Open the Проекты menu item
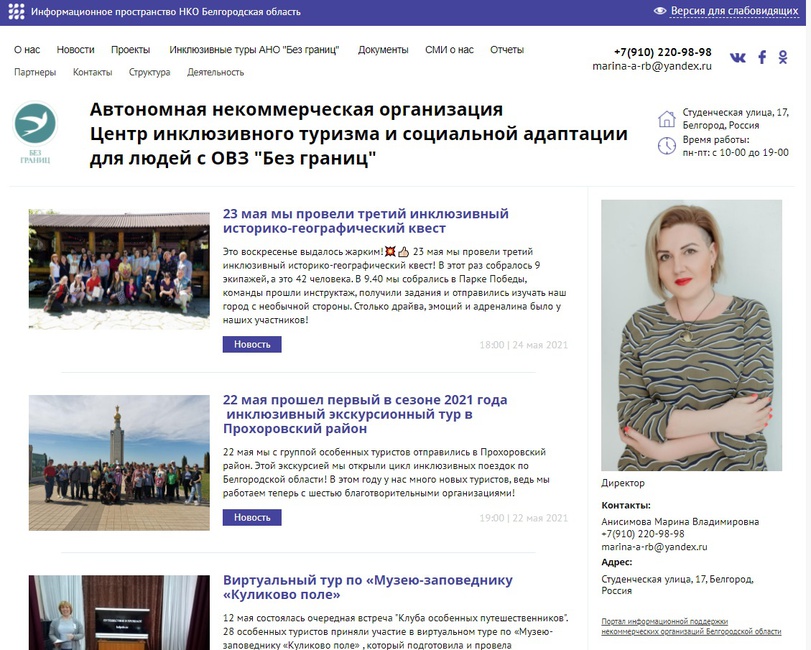The height and width of the screenshot is (650, 811). point(130,50)
